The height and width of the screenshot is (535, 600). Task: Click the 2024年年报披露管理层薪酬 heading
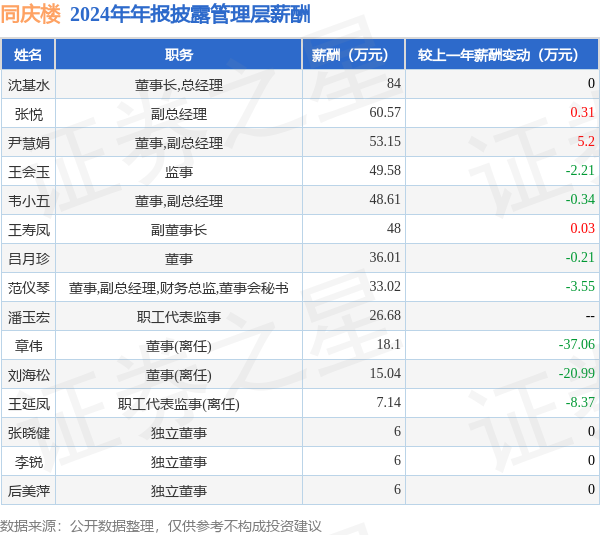190,15
